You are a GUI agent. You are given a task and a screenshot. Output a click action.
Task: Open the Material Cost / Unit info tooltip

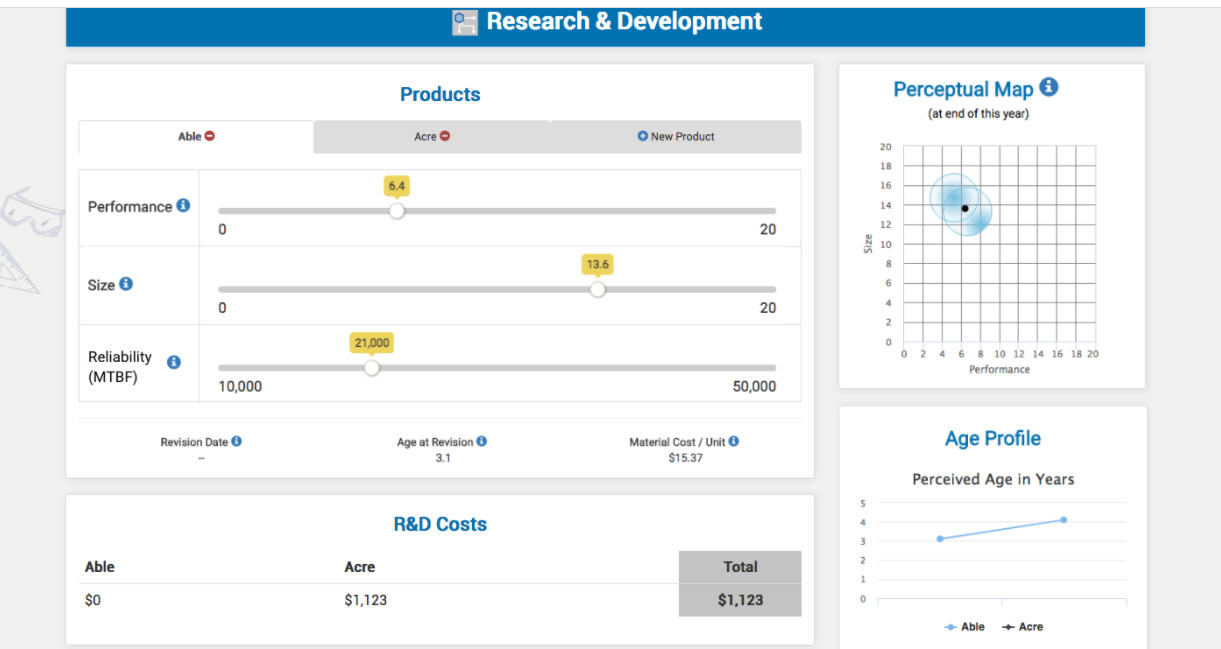[735, 441]
